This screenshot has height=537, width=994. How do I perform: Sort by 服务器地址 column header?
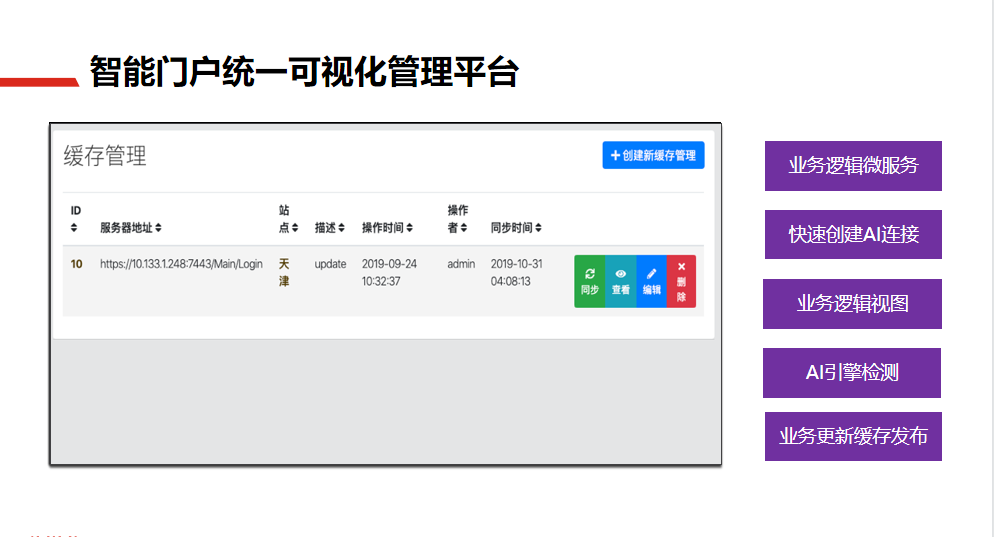tap(130, 228)
